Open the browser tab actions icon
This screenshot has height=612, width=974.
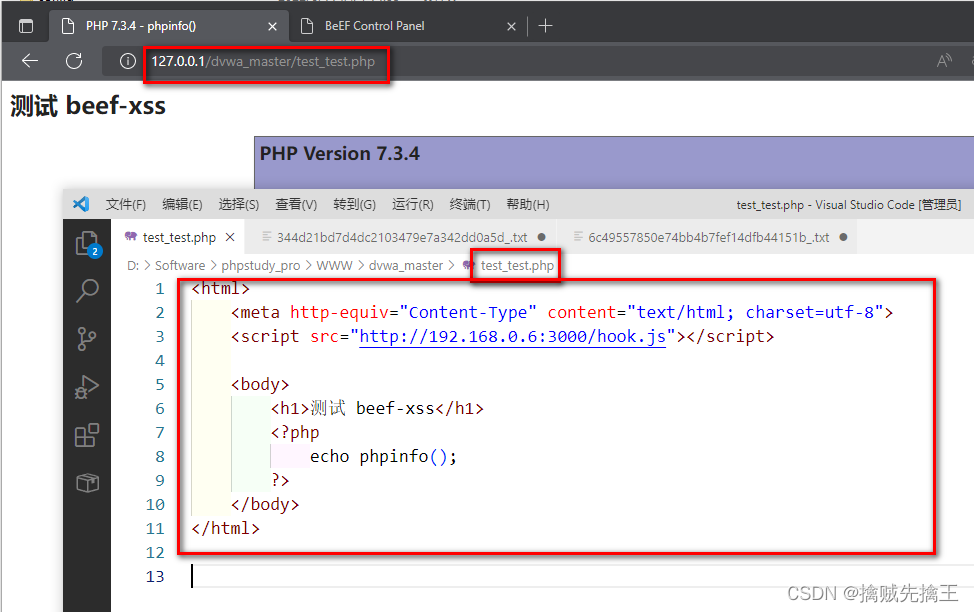pyautogui.click(x=26, y=26)
